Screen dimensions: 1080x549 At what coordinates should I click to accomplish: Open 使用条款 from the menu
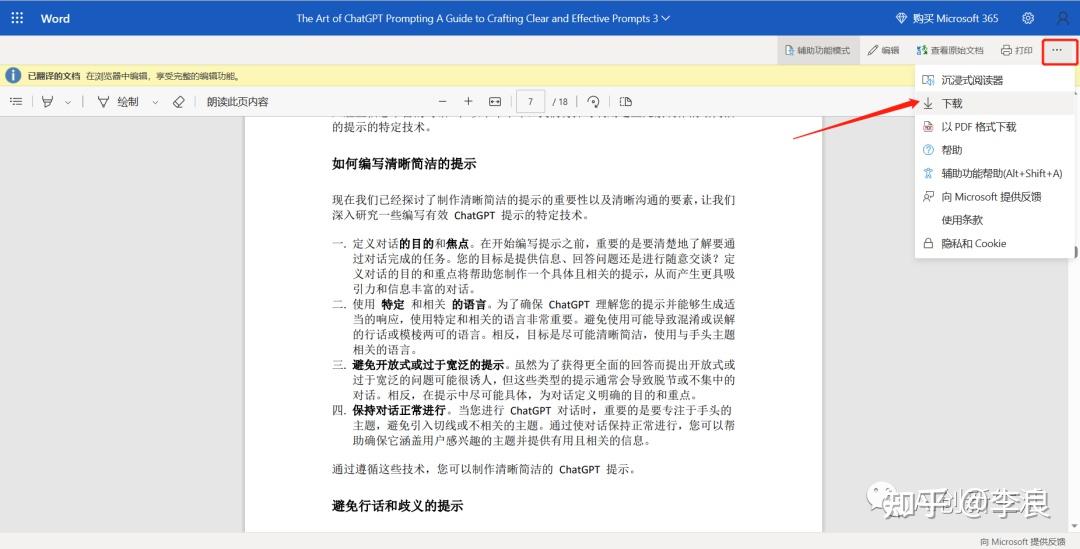(995, 220)
